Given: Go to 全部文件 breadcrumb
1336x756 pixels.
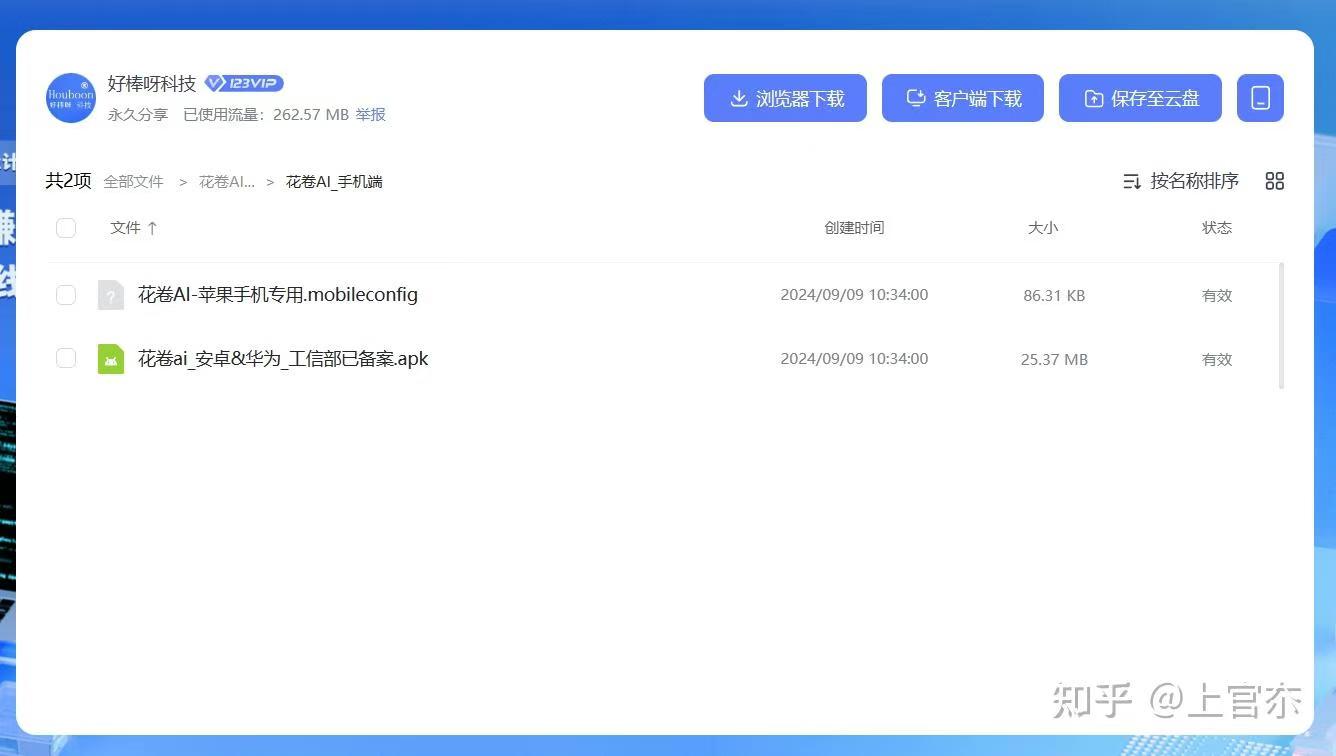Looking at the screenshot, I should click(133, 182).
